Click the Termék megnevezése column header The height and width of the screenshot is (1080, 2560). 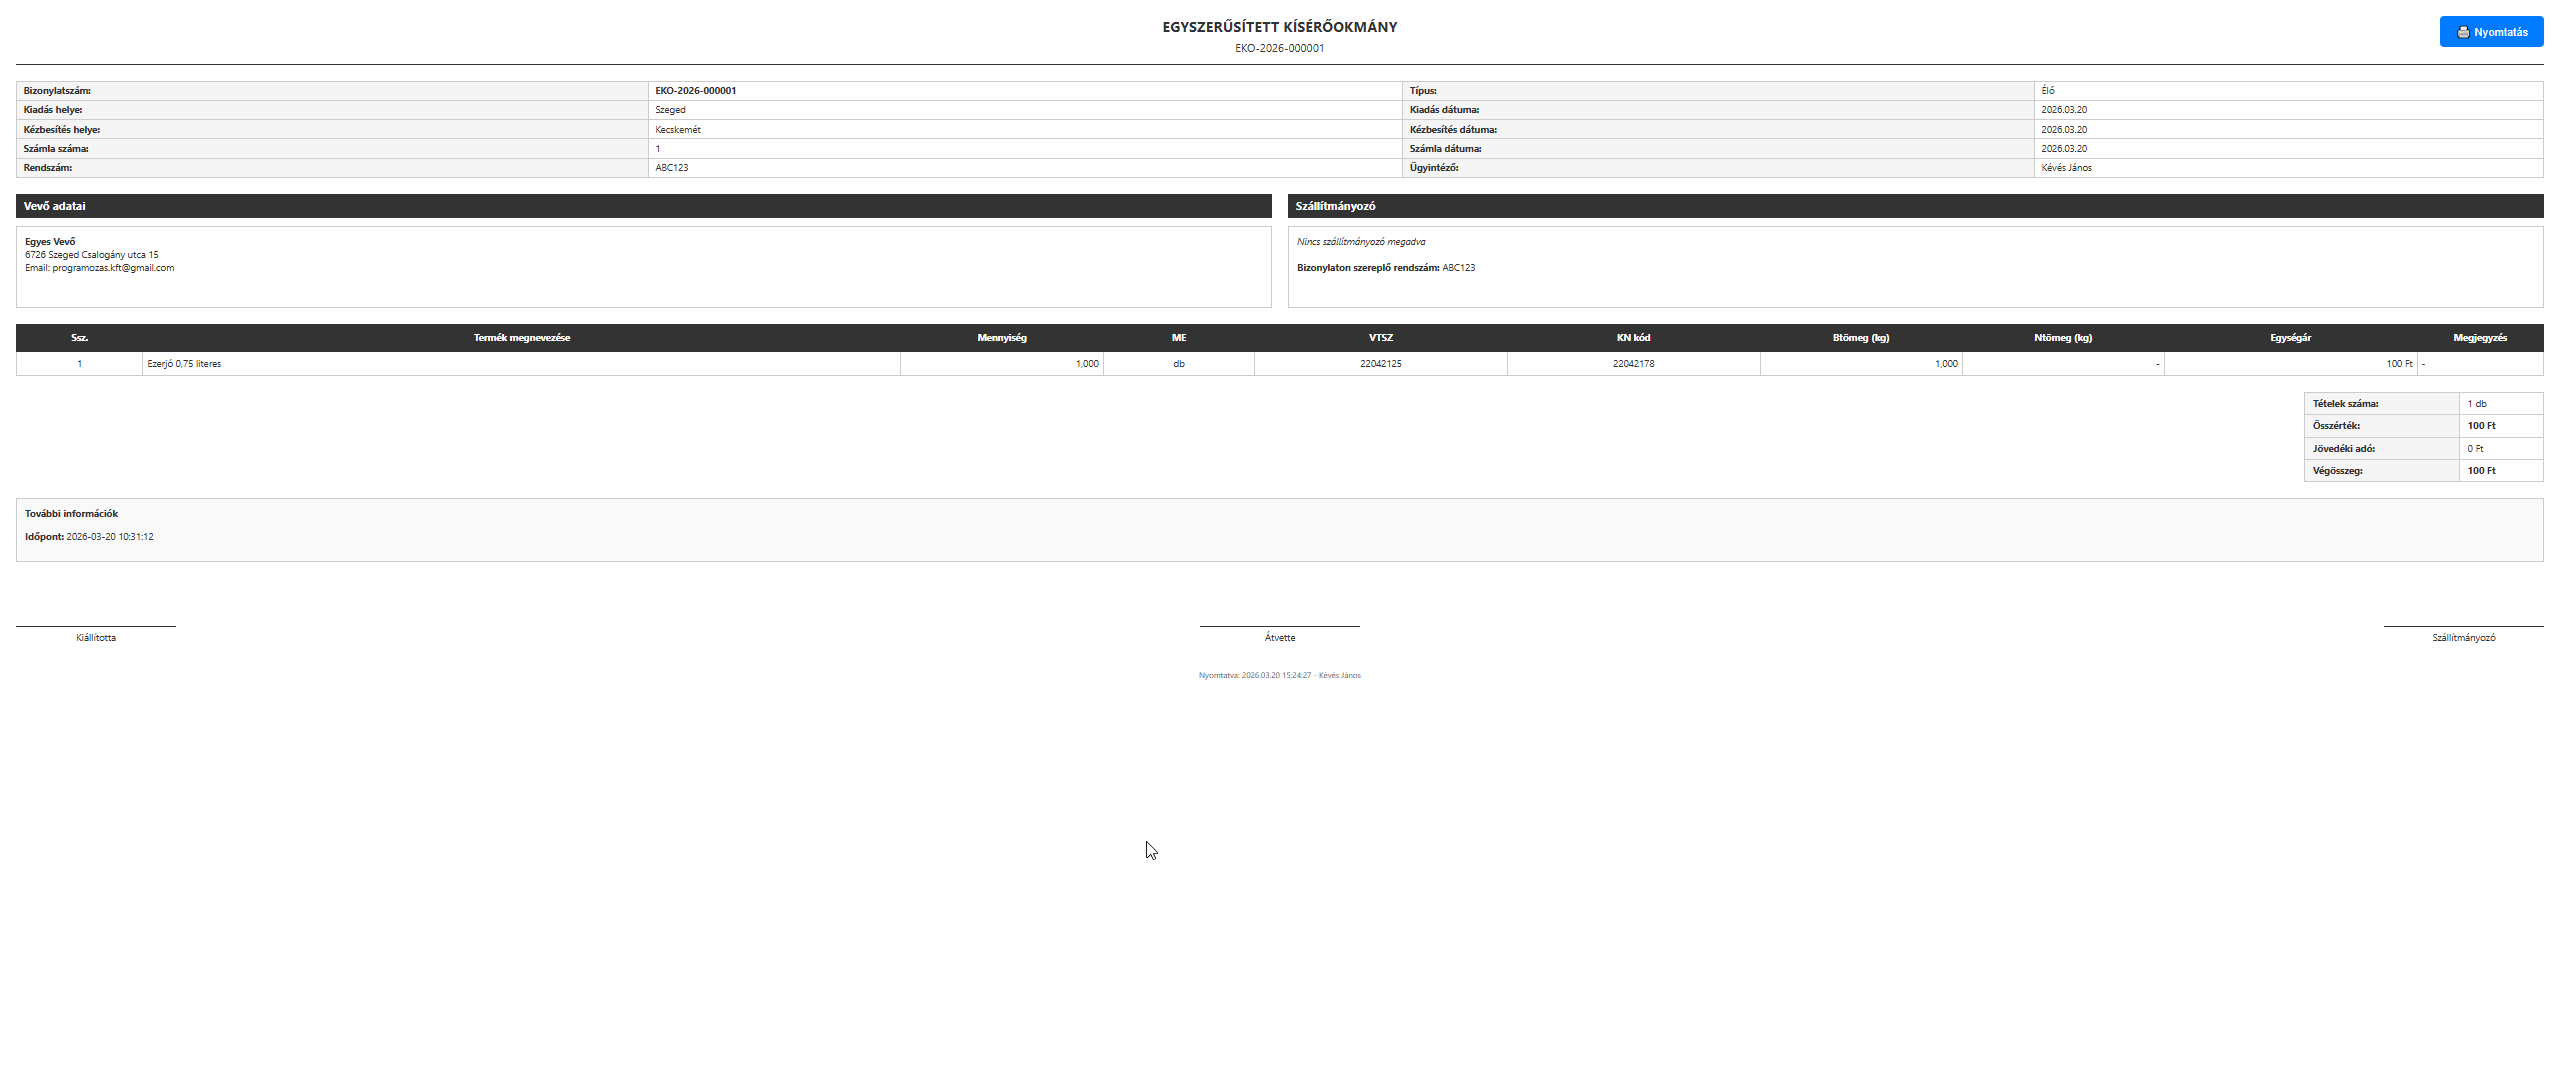pos(521,338)
